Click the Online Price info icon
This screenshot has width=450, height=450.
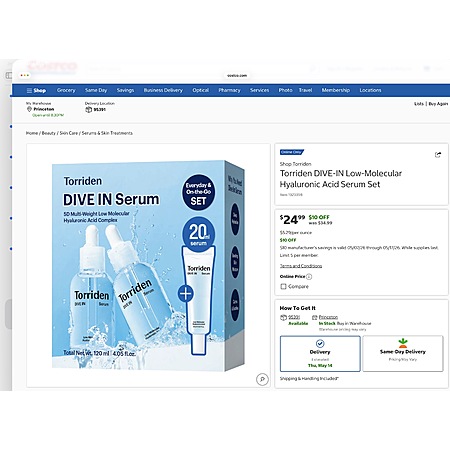[x=309, y=277]
